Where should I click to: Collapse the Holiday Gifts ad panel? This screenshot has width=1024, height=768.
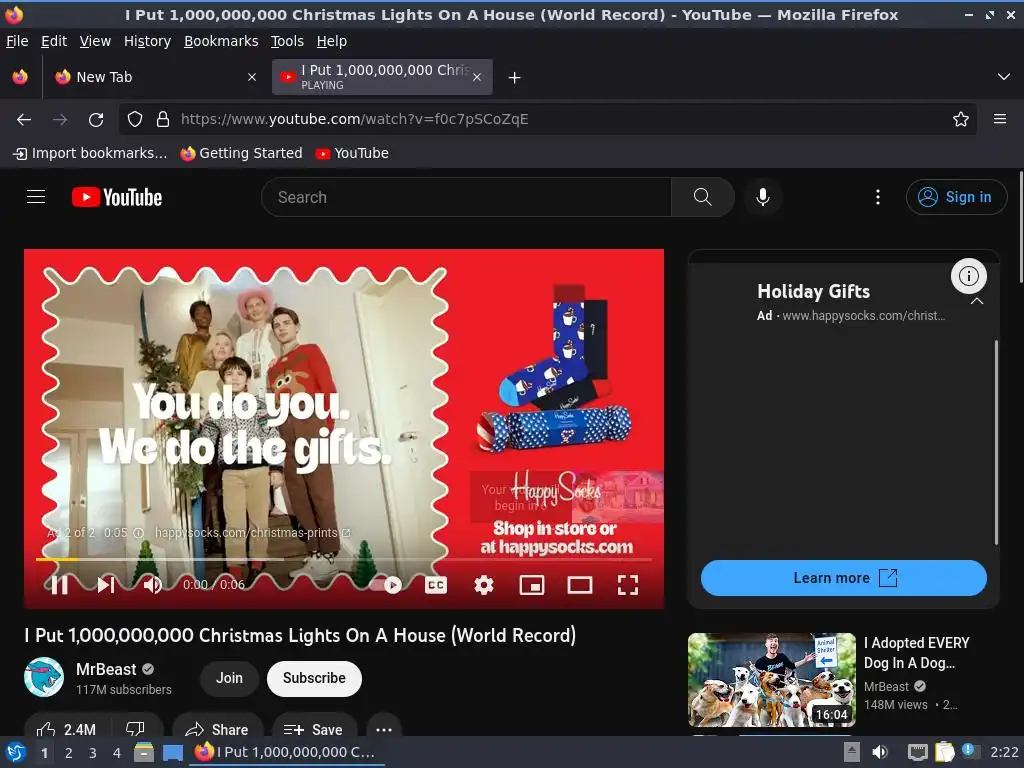point(976,301)
